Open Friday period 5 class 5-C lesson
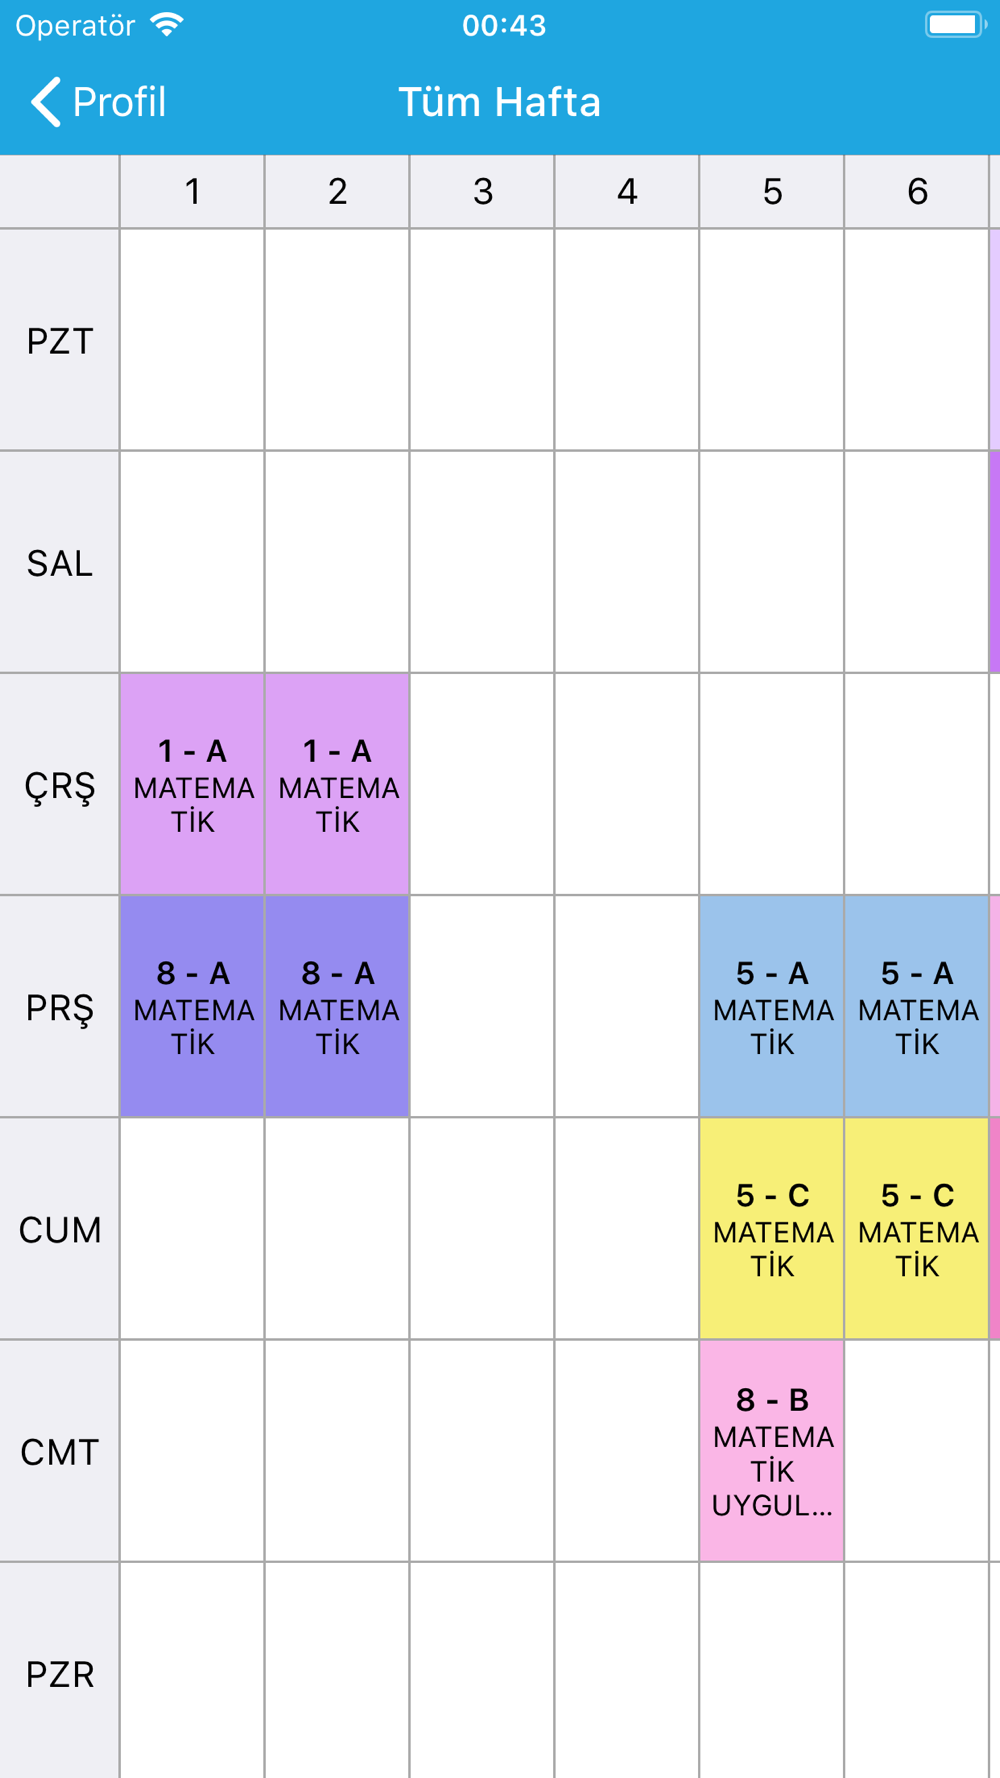The height and width of the screenshot is (1778, 1000). pyautogui.click(x=772, y=1228)
